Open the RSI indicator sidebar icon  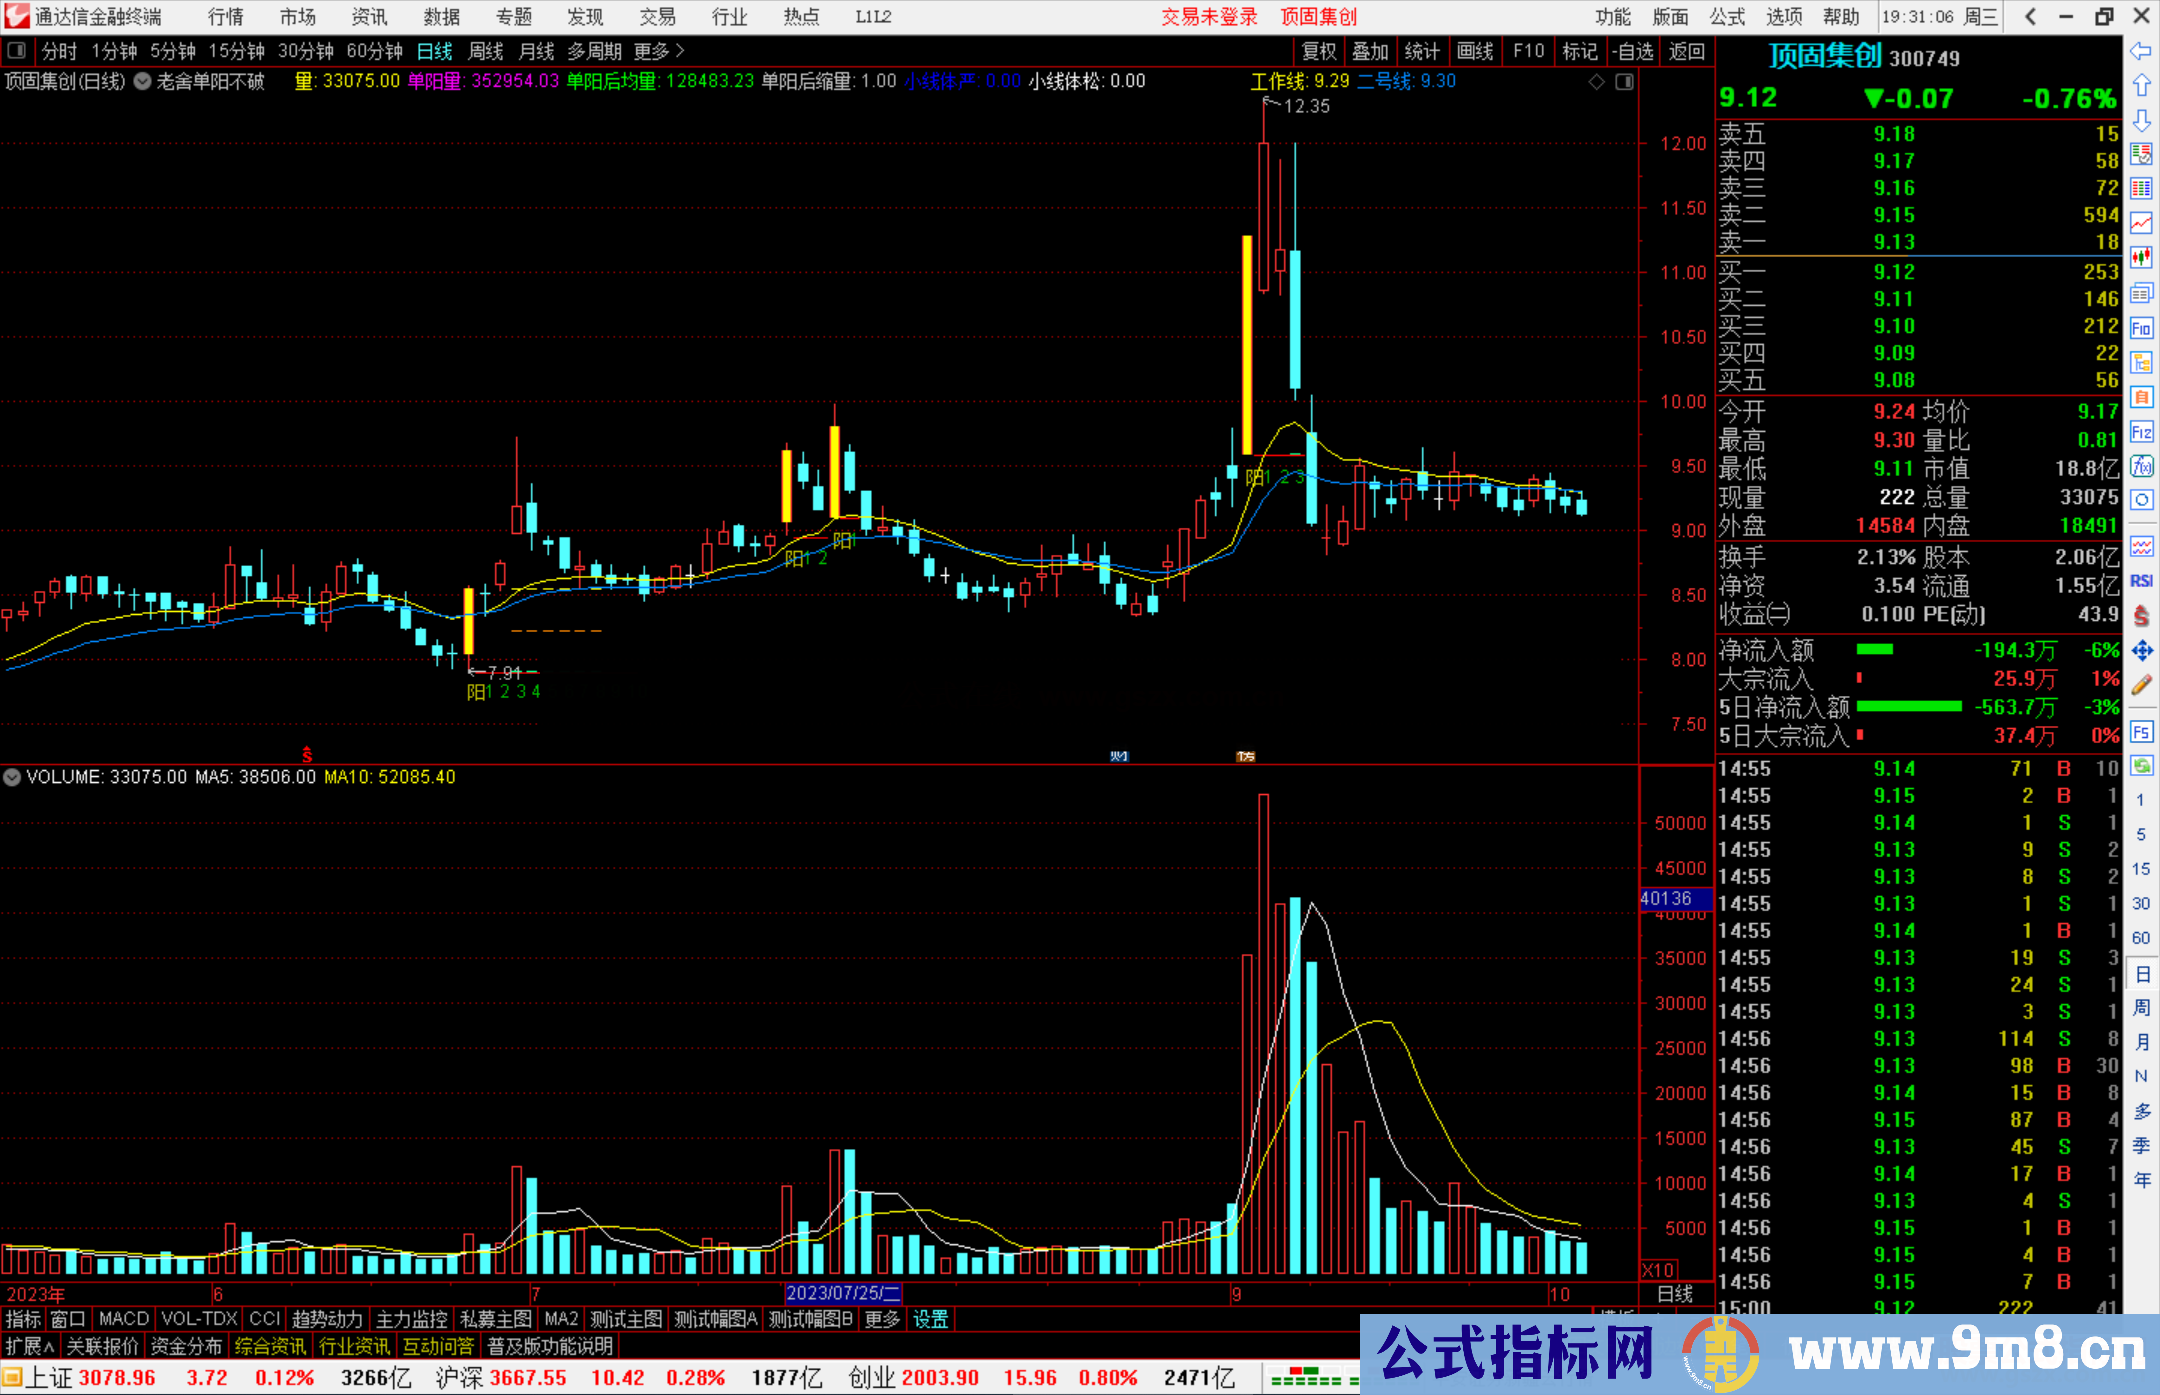(2141, 581)
